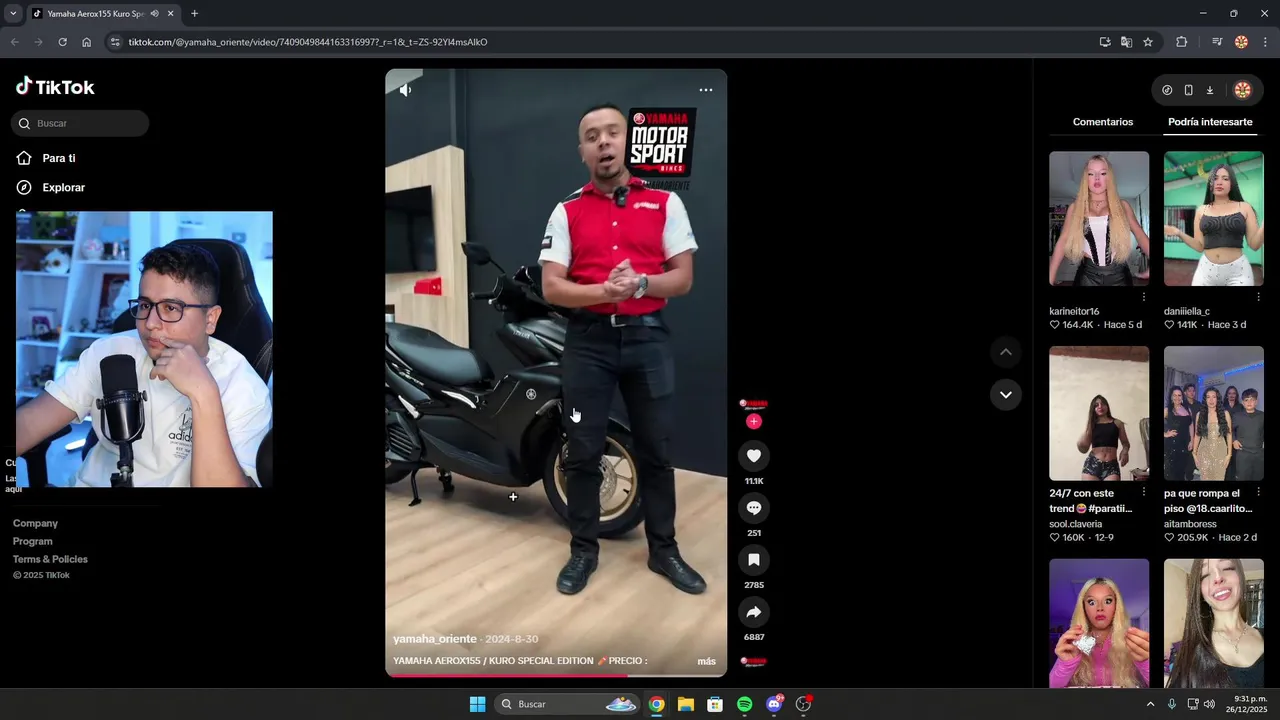Image resolution: width=1280 pixels, height=720 pixels.
Task: Click the translate page icon
Action: pos(1126,42)
